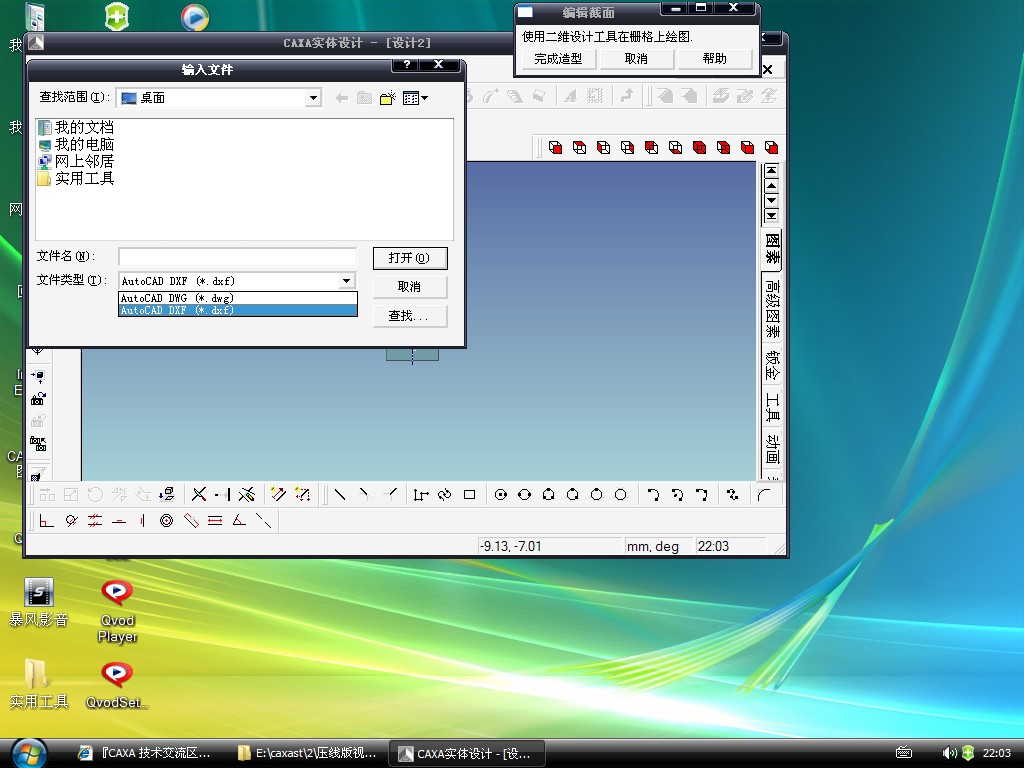
Task: Create a new folder in dialog
Action: (x=388, y=98)
